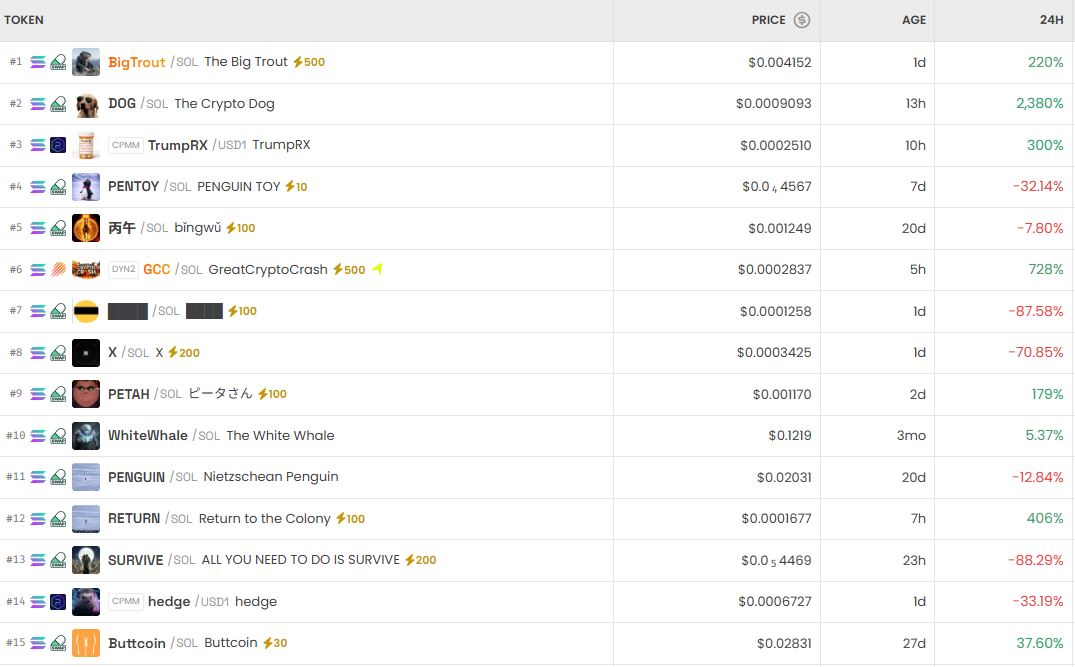
Task: Select the Raydium icon on the TrumpRX row
Action: tap(57, 145)
